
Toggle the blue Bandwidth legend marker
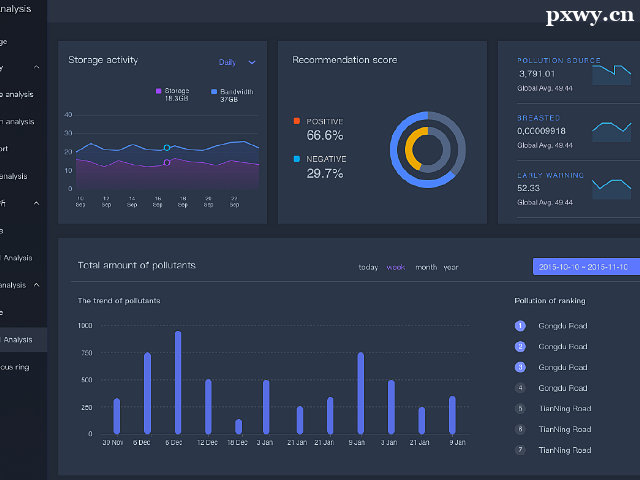tap(214, 91)
